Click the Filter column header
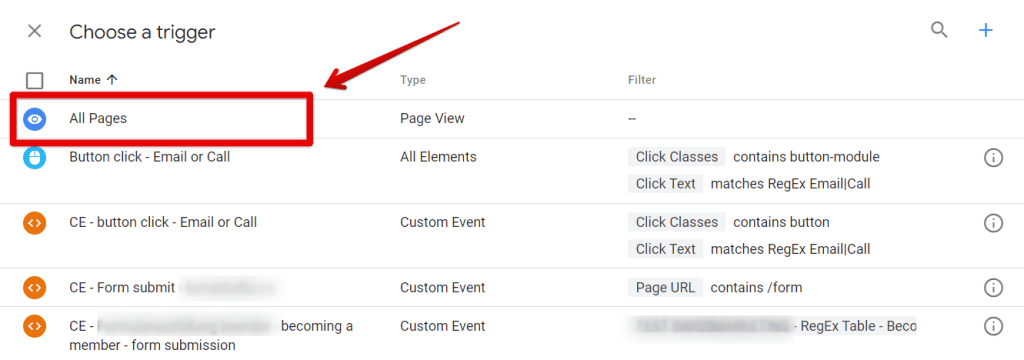The width and height of the screenshot is (1024, 360). pos(642,80)
